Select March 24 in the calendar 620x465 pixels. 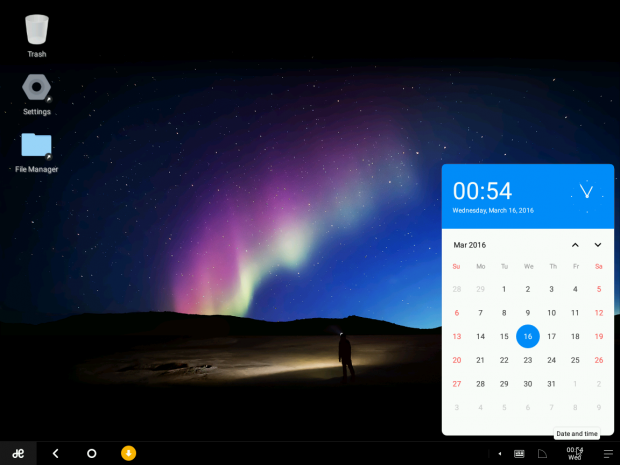(x=551, y=360)
